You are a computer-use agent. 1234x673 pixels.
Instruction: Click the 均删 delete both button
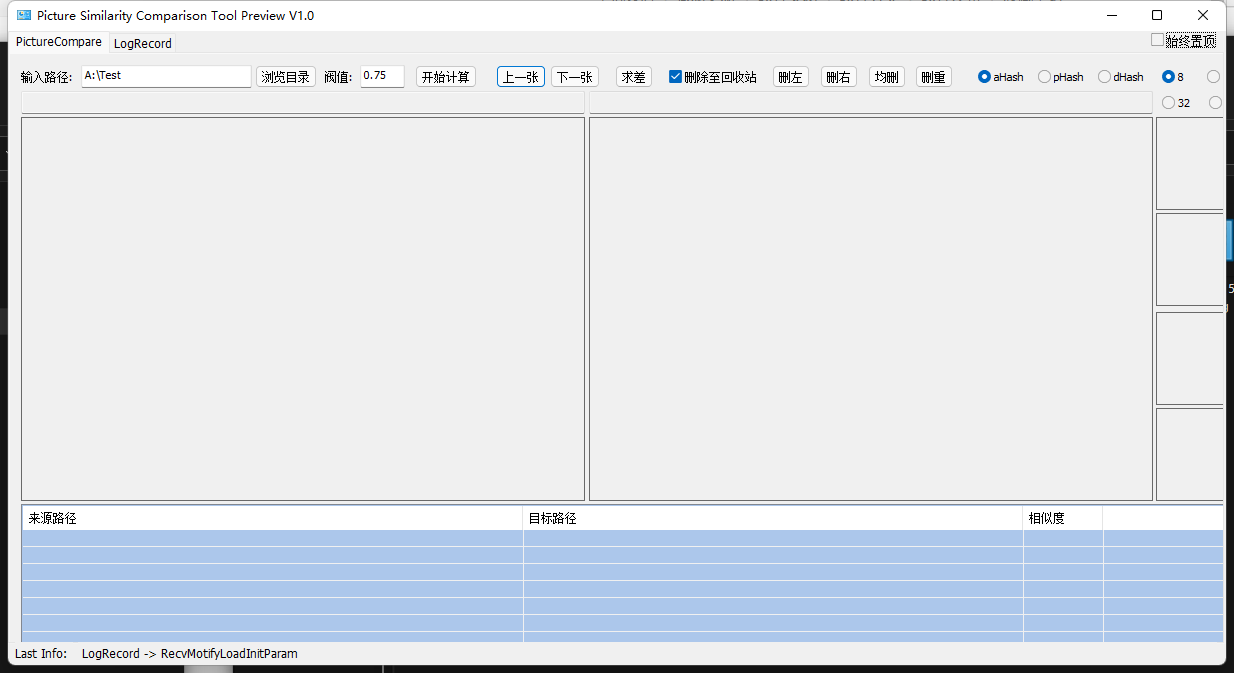pyautogui.click(x=886, y=77)
